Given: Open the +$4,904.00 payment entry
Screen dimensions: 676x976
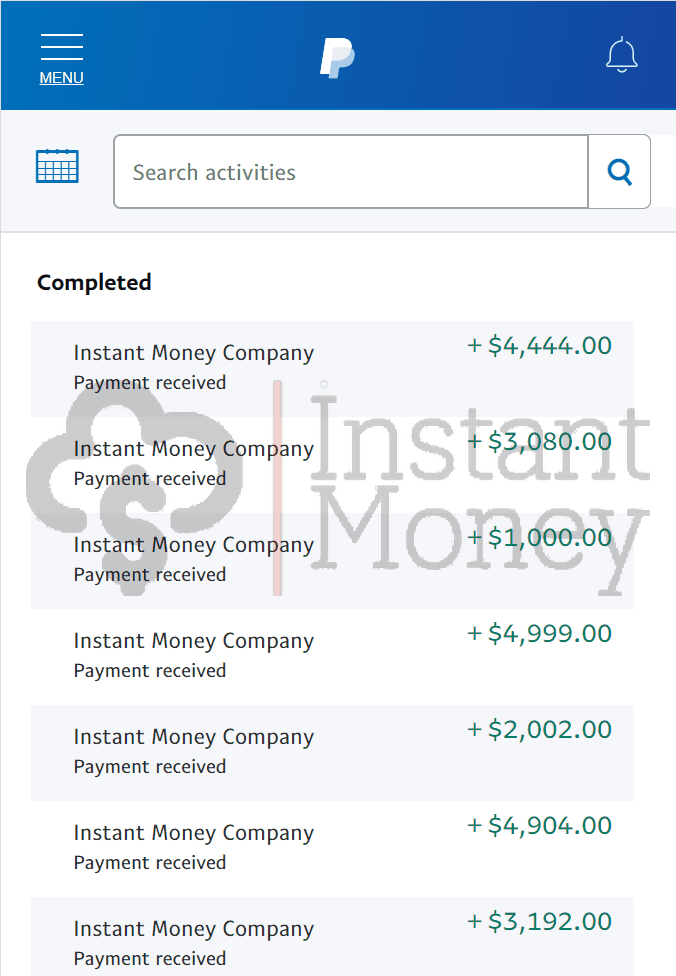Looking at the screenshot, I should tap(332, 849).
